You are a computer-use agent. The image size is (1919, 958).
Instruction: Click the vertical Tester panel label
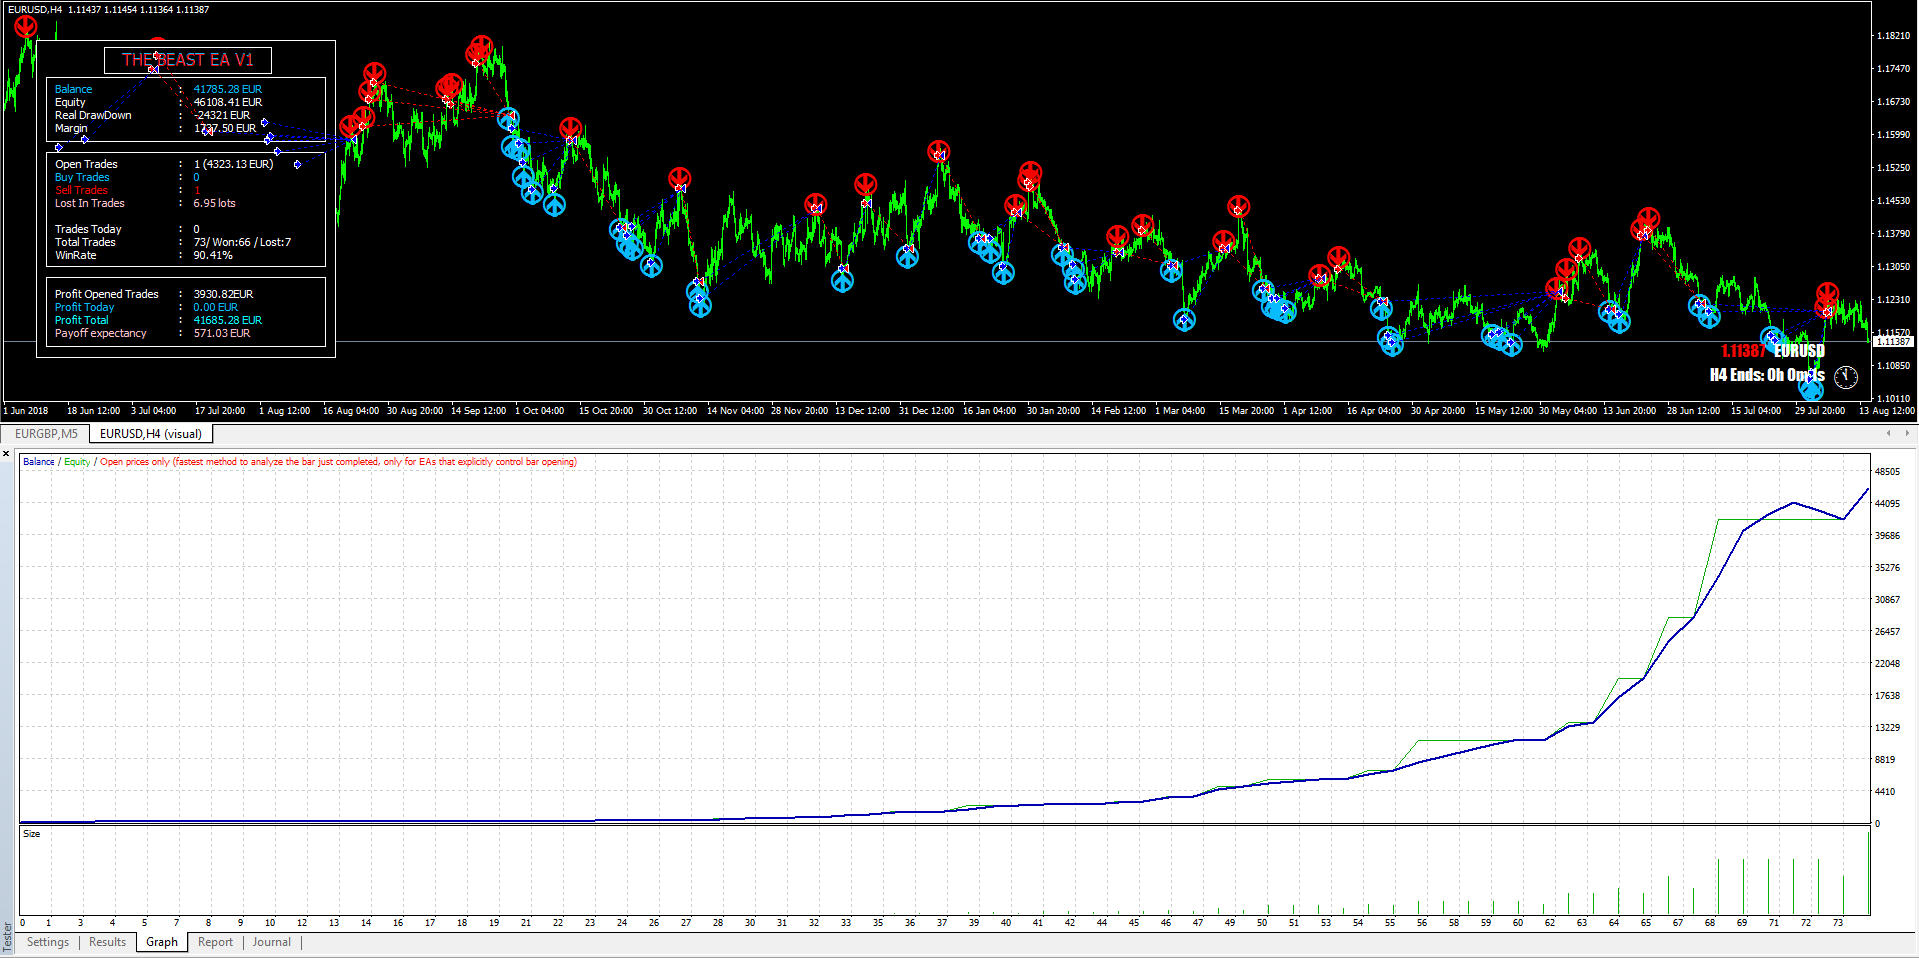(7, 936)
